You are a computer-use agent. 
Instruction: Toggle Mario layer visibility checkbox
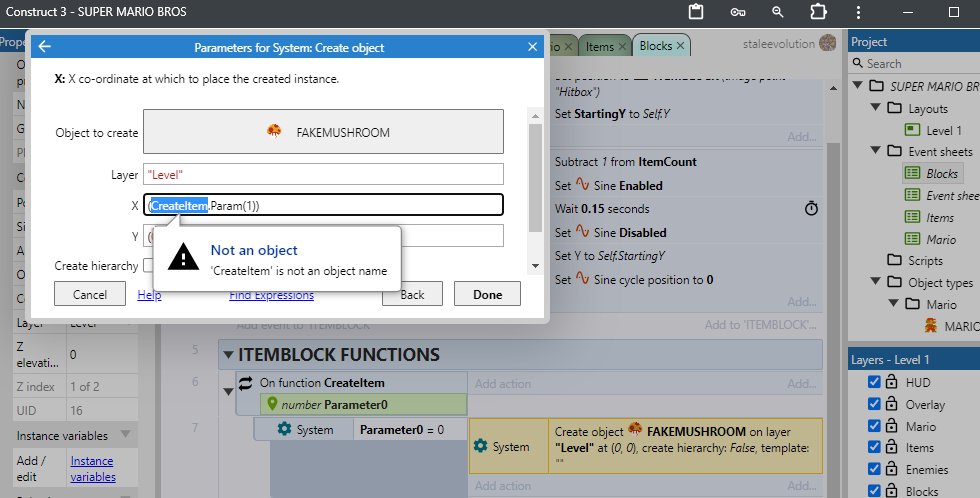coord(874,426)
